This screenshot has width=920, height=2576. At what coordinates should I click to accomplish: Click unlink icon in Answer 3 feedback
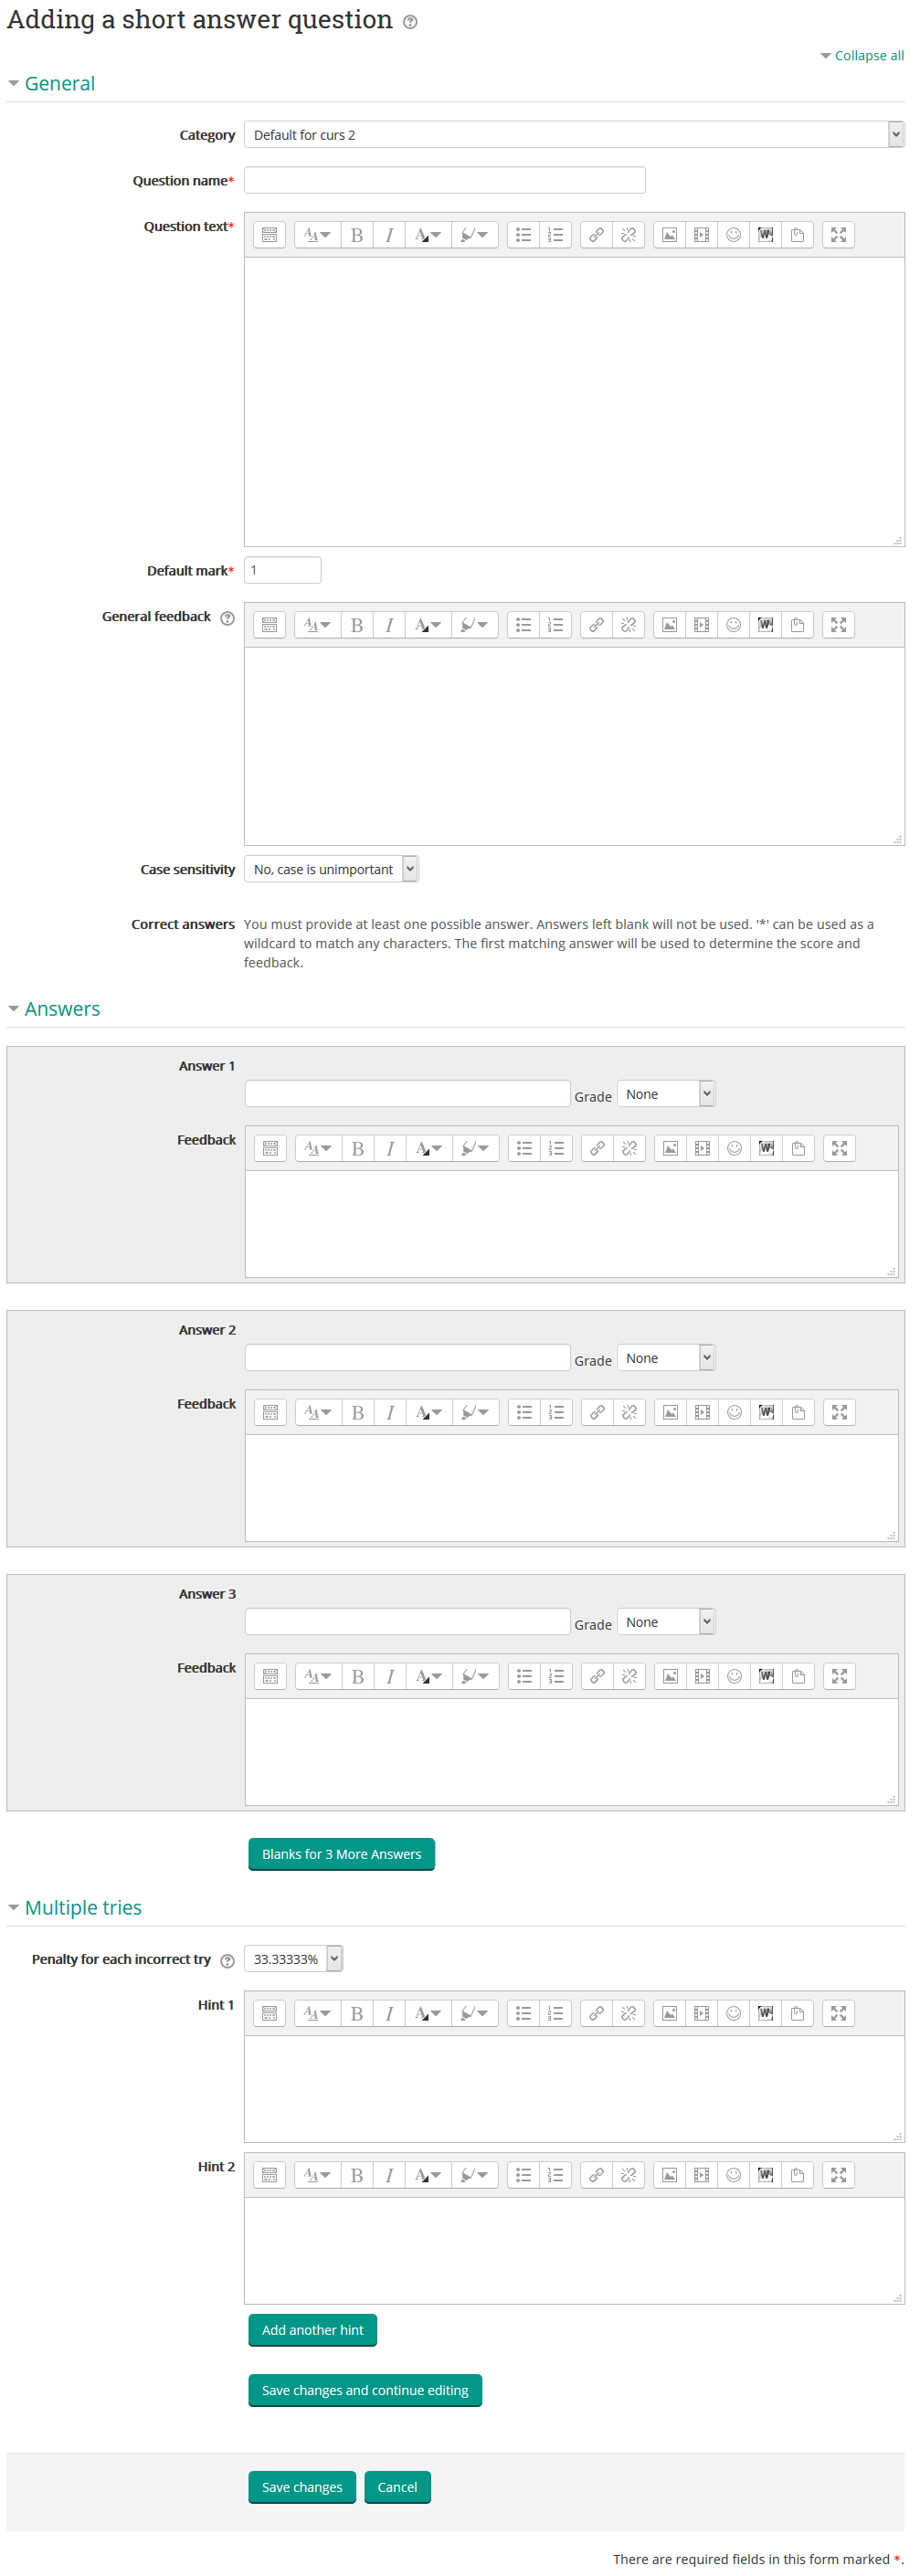click(629, 1677)
